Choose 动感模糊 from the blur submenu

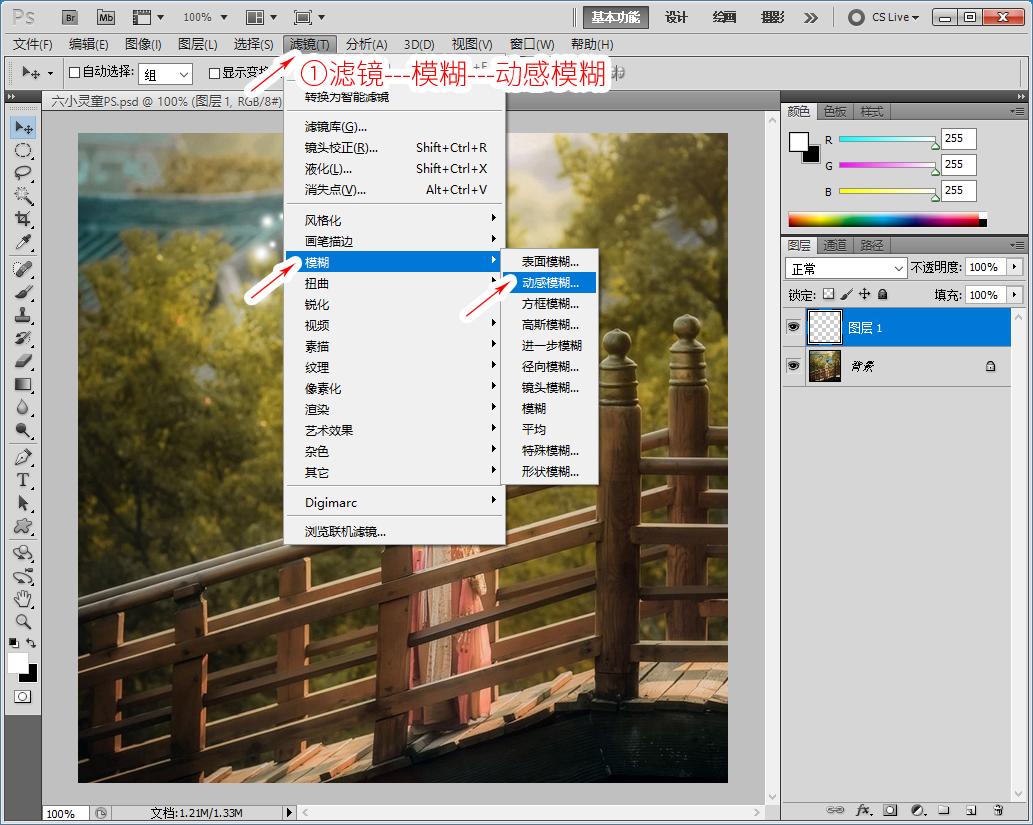click(x=549, y=283)
